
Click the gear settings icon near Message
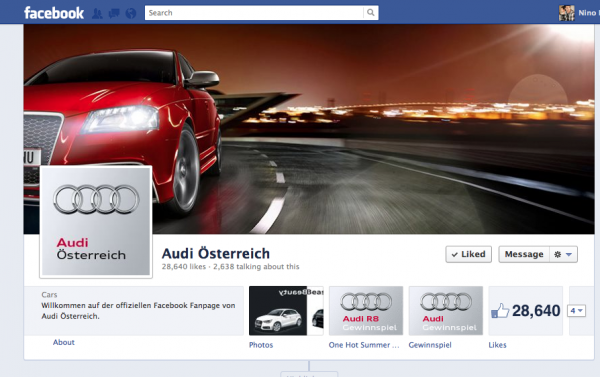tap(558, 255)
